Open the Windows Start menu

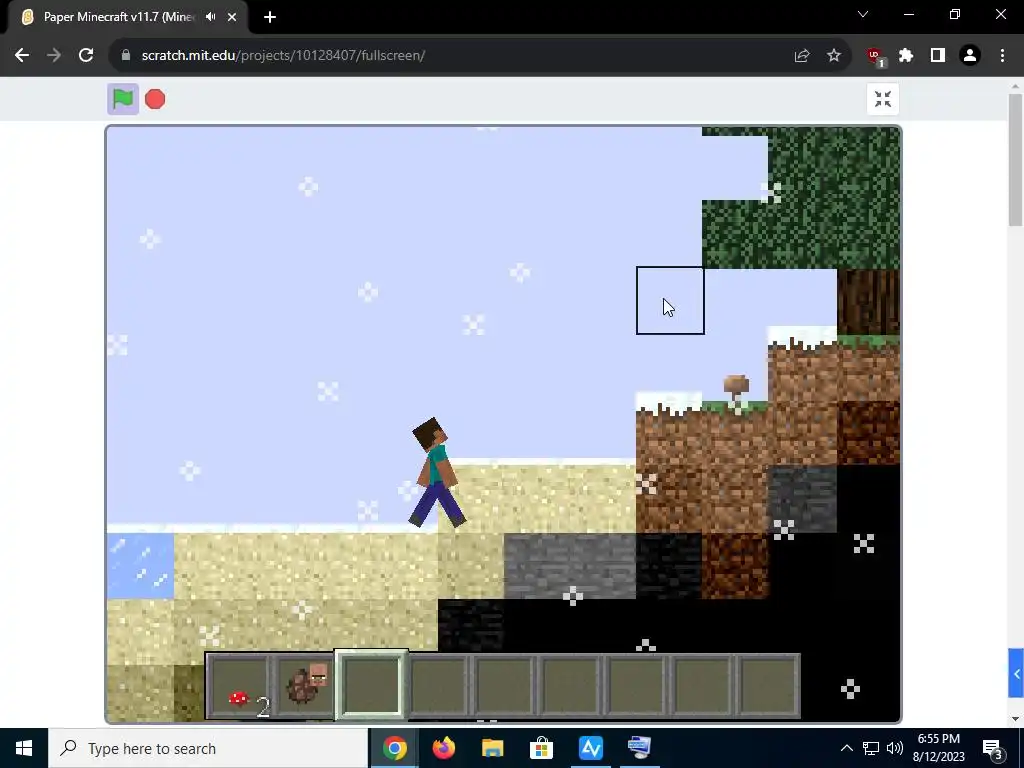24,748
